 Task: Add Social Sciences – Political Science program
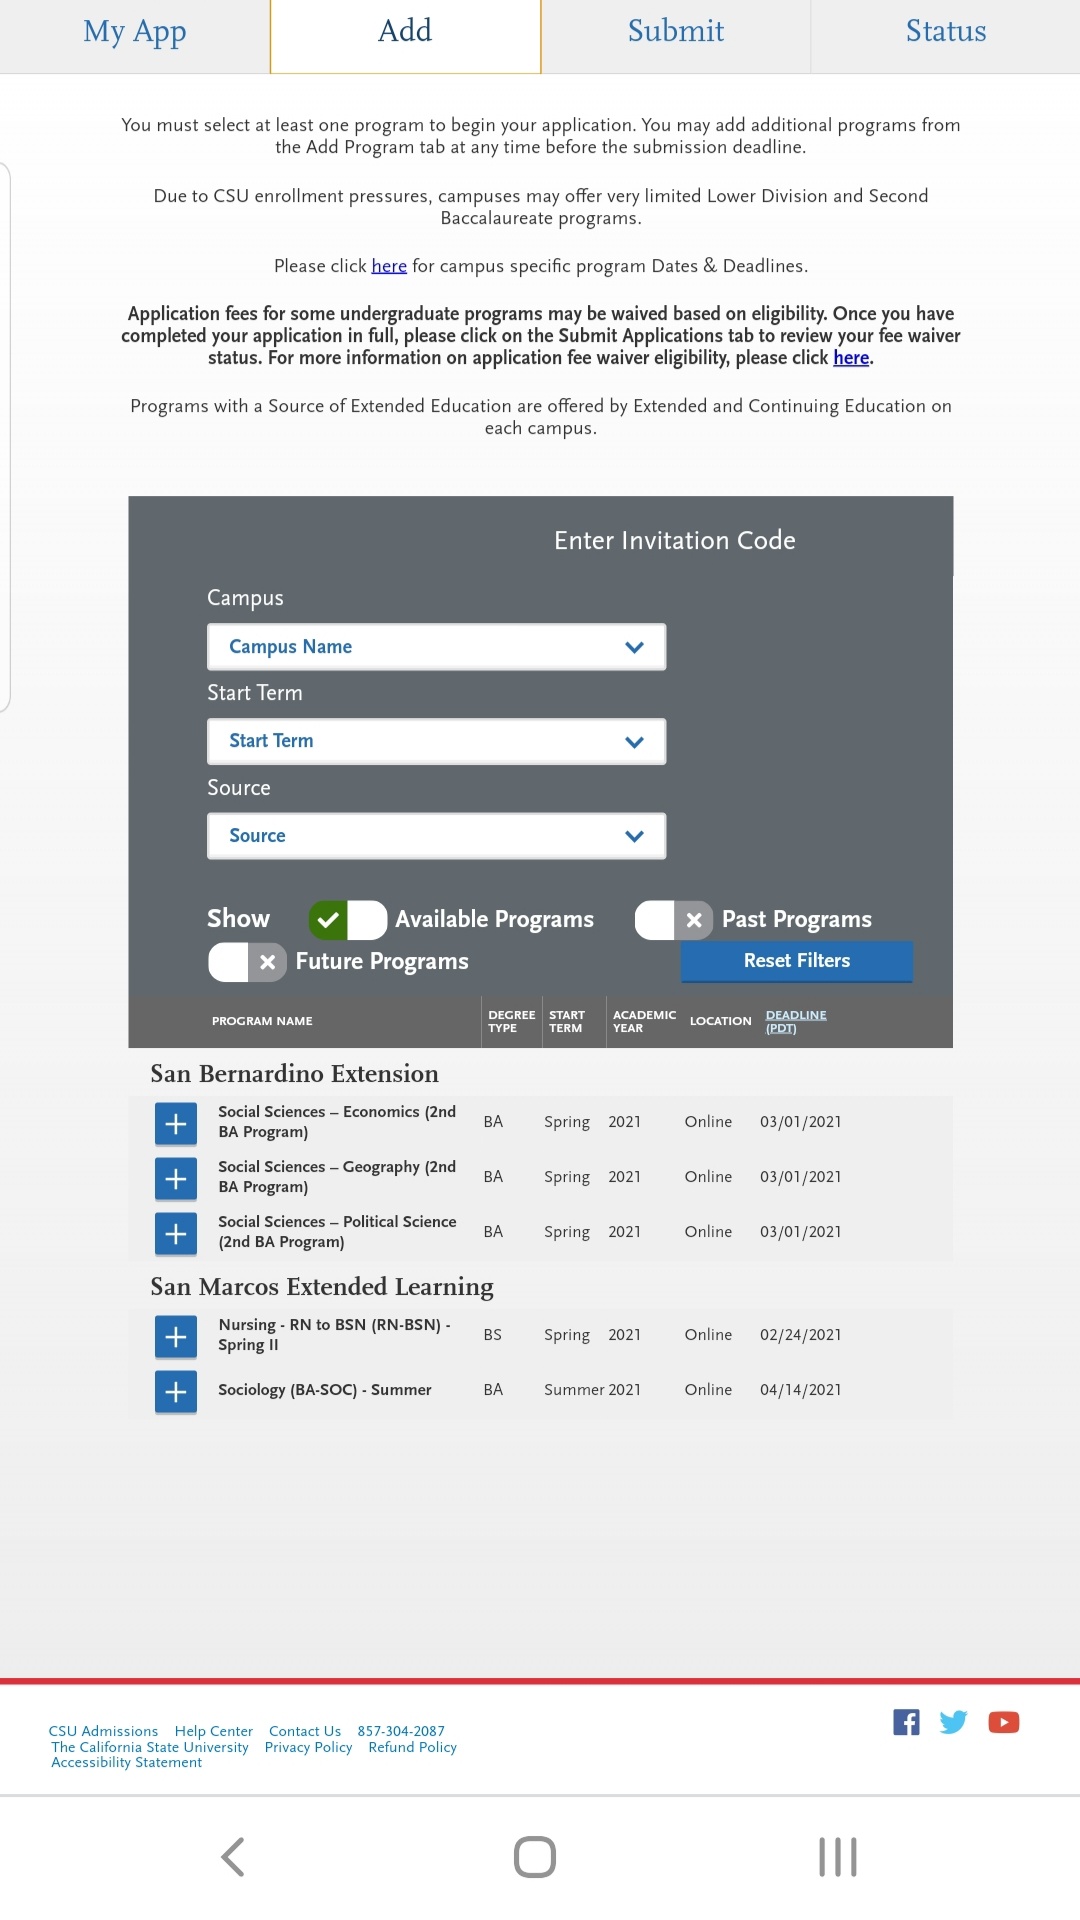click(176, 1234)
